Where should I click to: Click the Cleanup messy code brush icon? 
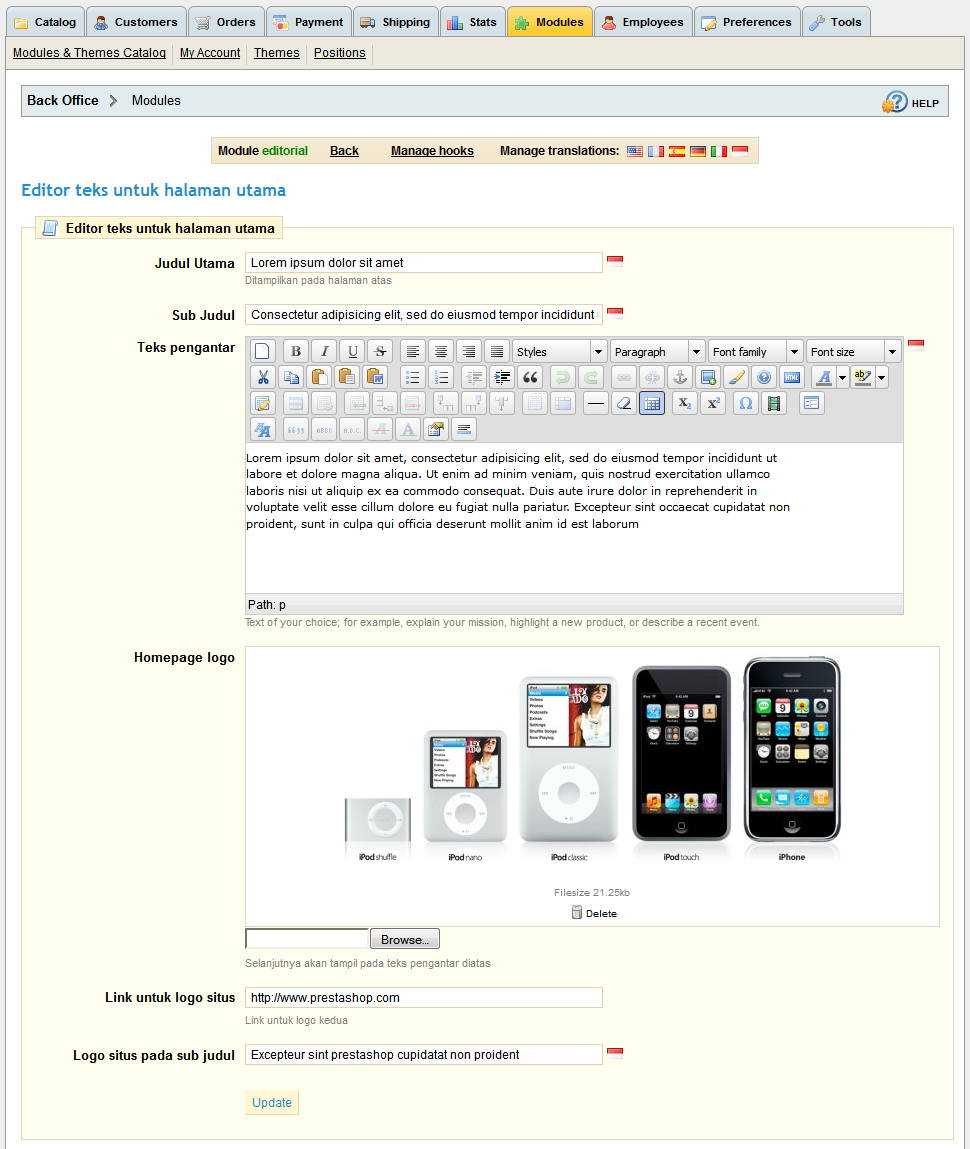(736, 377)
